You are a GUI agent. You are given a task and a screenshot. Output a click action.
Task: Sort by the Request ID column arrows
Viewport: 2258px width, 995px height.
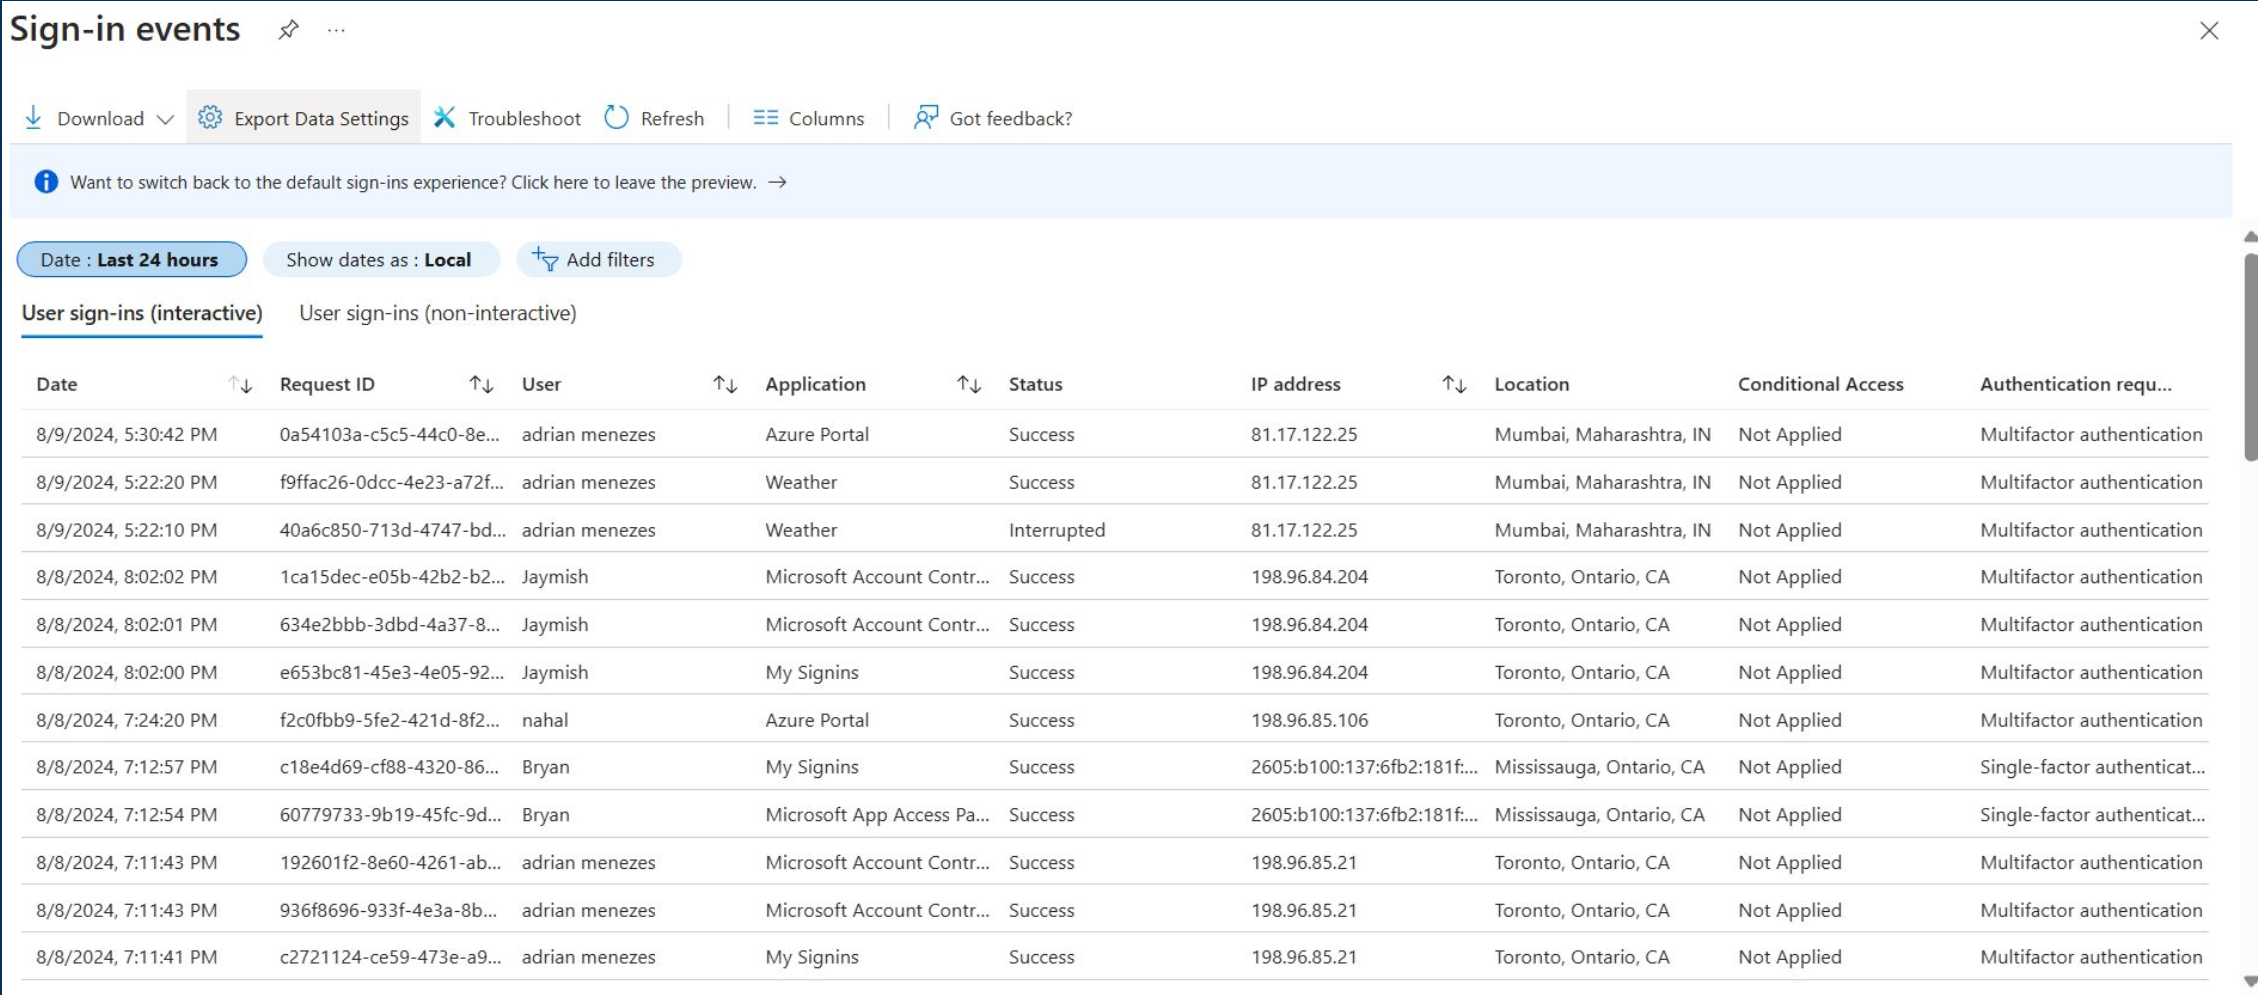482,384
